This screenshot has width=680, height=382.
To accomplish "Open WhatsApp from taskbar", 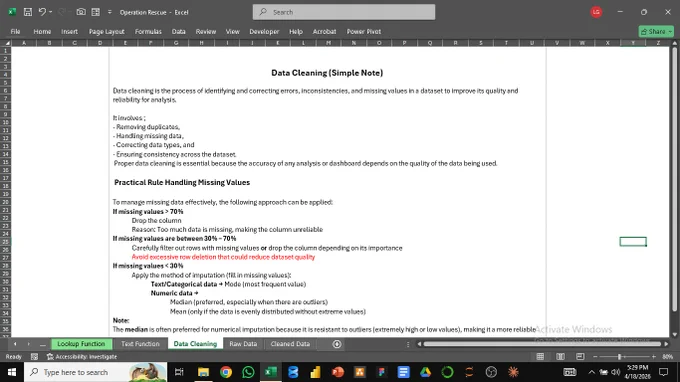I will 248,372.
